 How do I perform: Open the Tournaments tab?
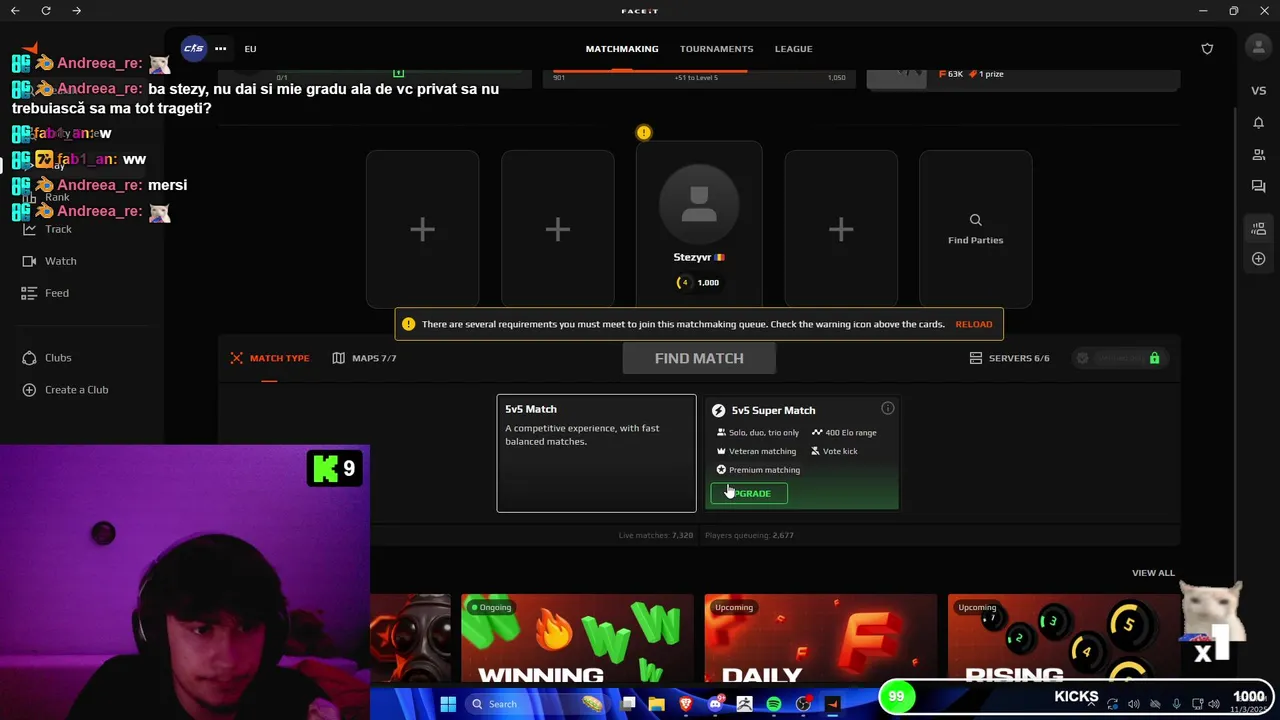[x=716, y=48]
